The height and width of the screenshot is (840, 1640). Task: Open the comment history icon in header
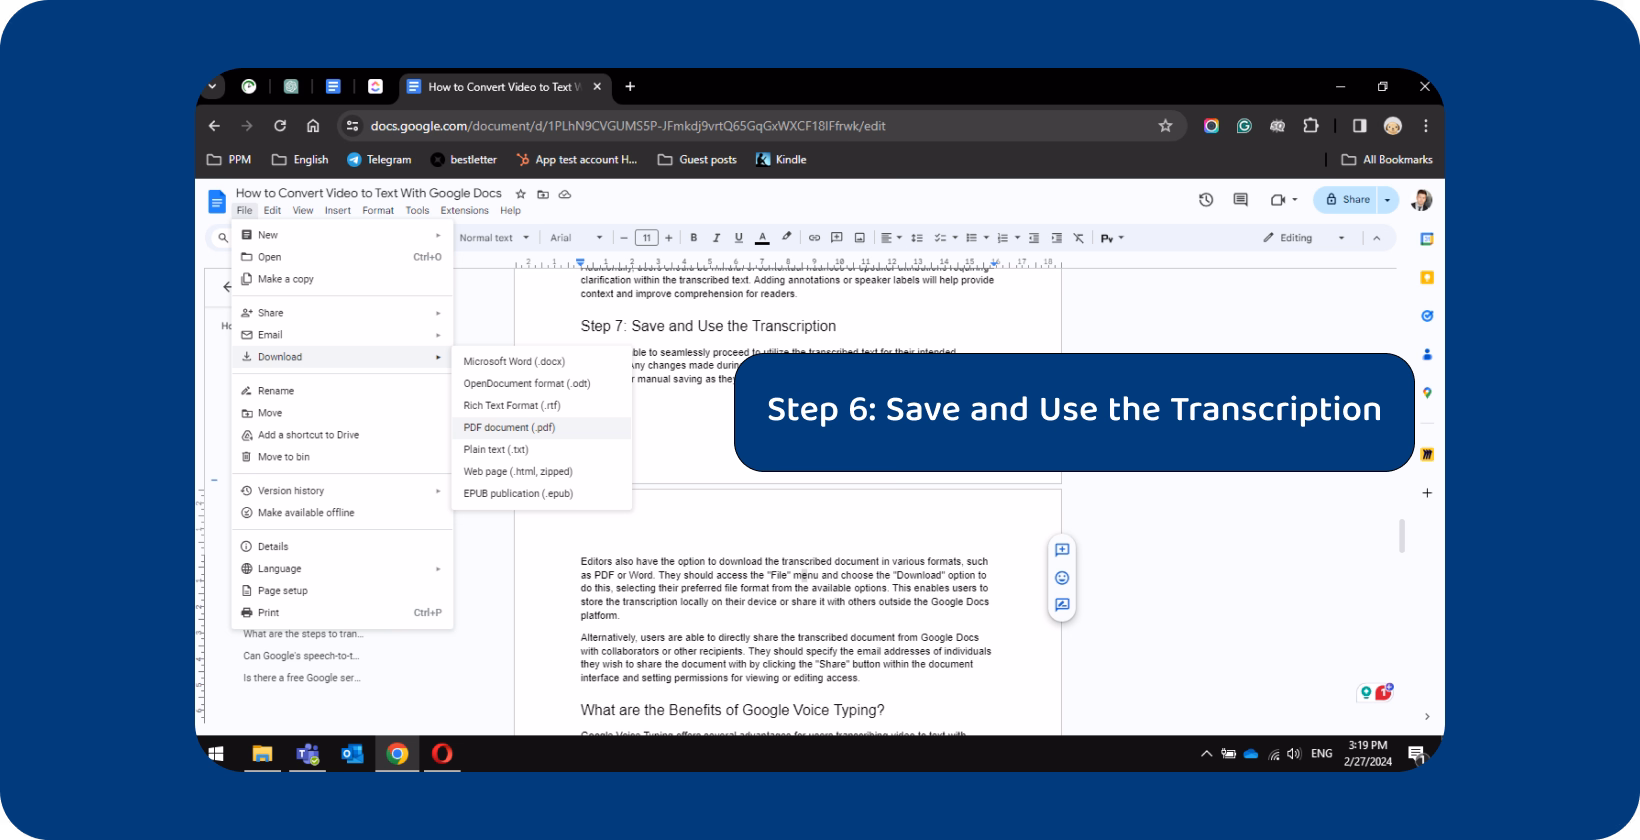click(x=1241, y=200)
